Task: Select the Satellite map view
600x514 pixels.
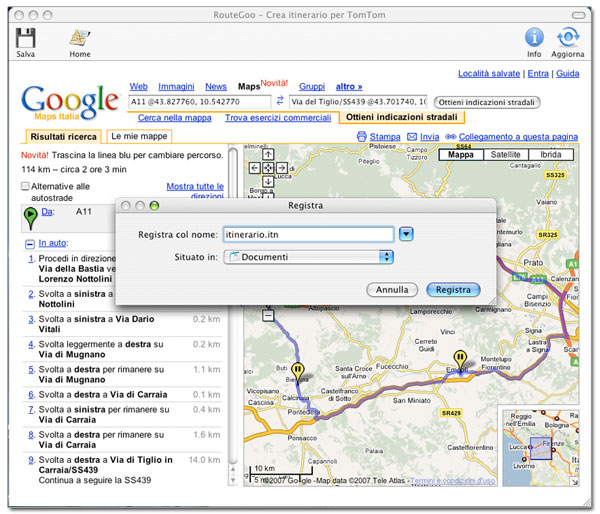Action: pos(505,155)
